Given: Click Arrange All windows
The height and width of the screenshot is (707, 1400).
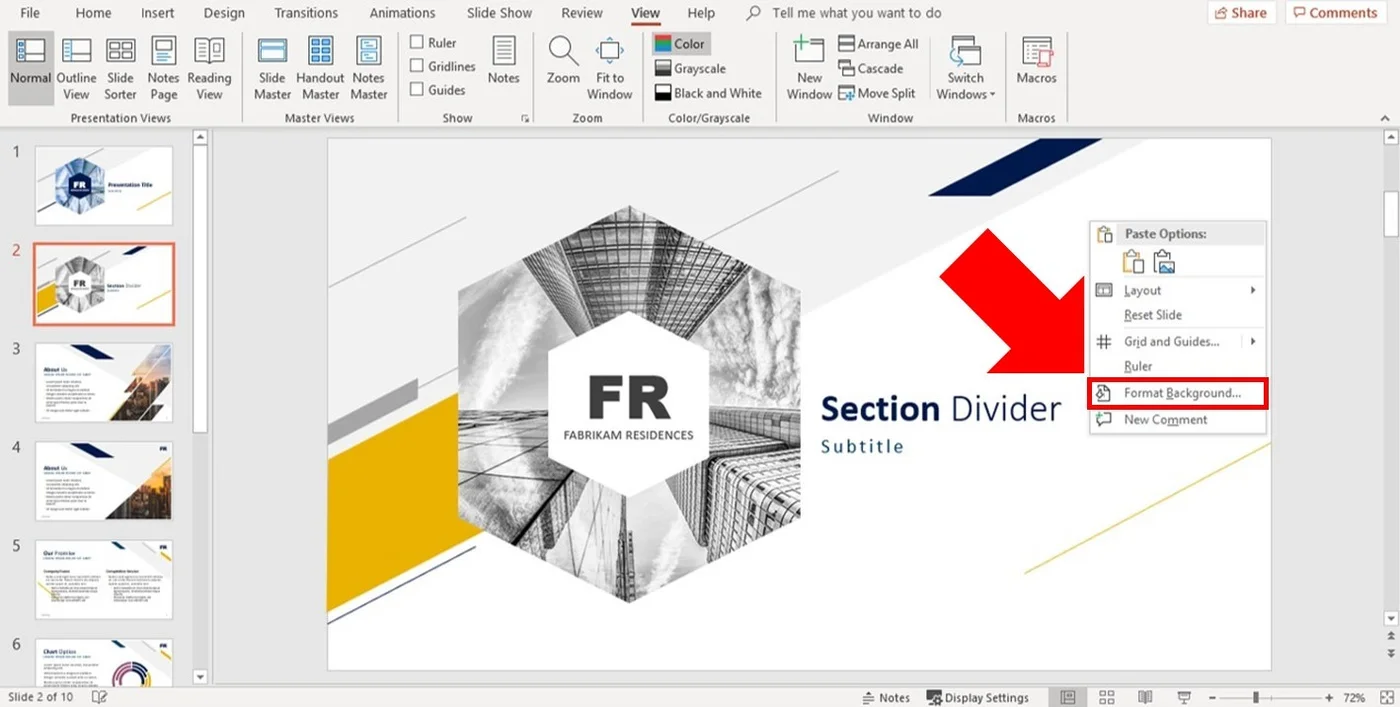Looking at the screenshot, I should 878,44.
